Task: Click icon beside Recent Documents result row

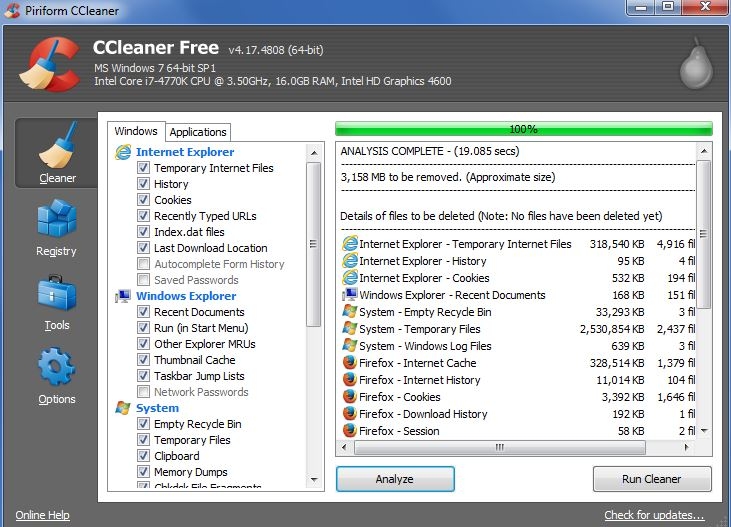Action: click(350, 295)
